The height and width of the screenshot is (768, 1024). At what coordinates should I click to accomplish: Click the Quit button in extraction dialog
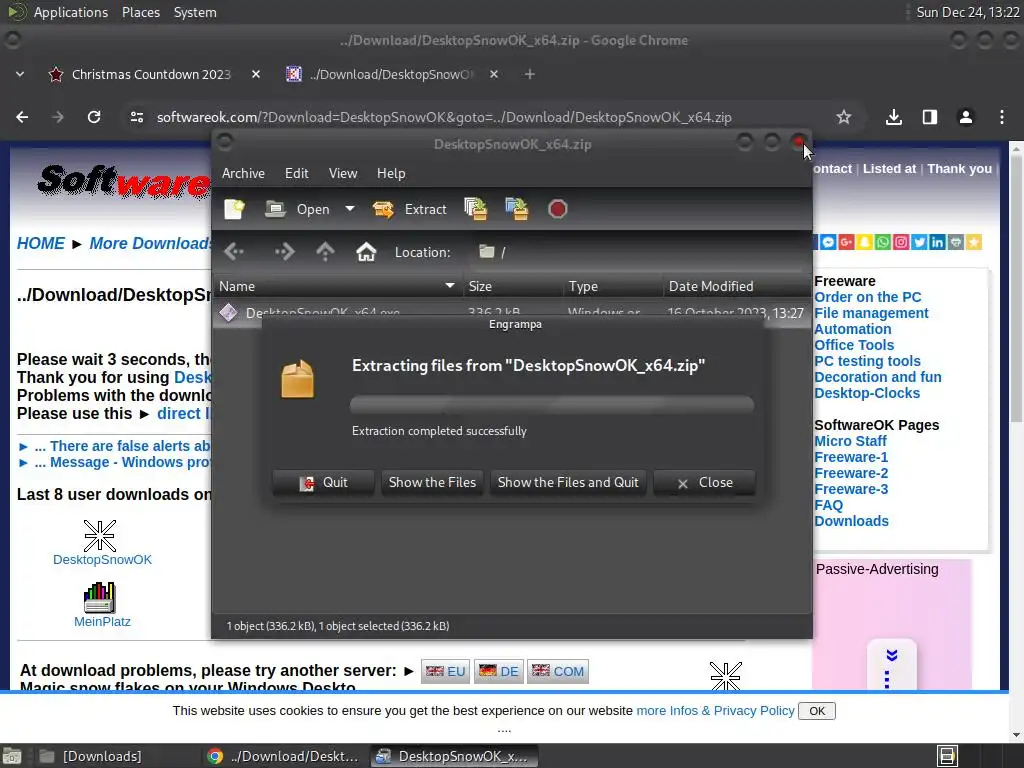click(323, 483)
